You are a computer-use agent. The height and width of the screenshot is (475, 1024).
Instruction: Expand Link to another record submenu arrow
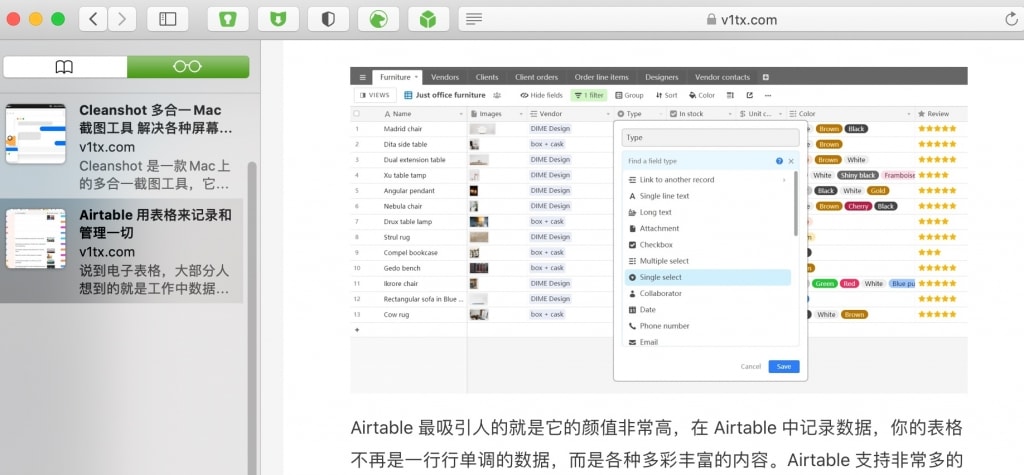coord(784,180)
